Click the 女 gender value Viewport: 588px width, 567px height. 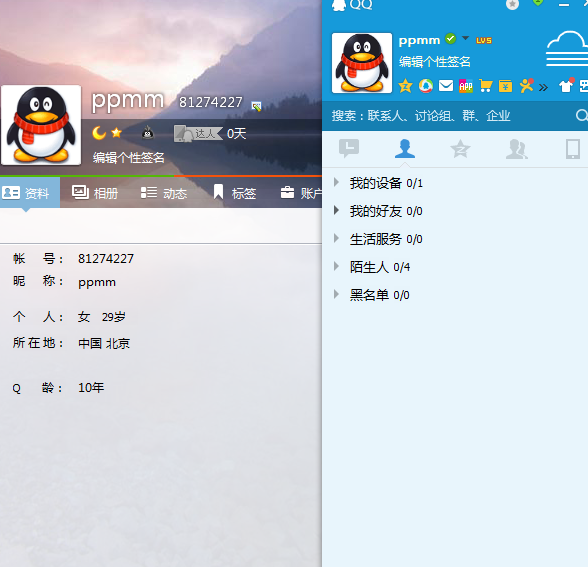pyautogui.click(x=84, y=317)
